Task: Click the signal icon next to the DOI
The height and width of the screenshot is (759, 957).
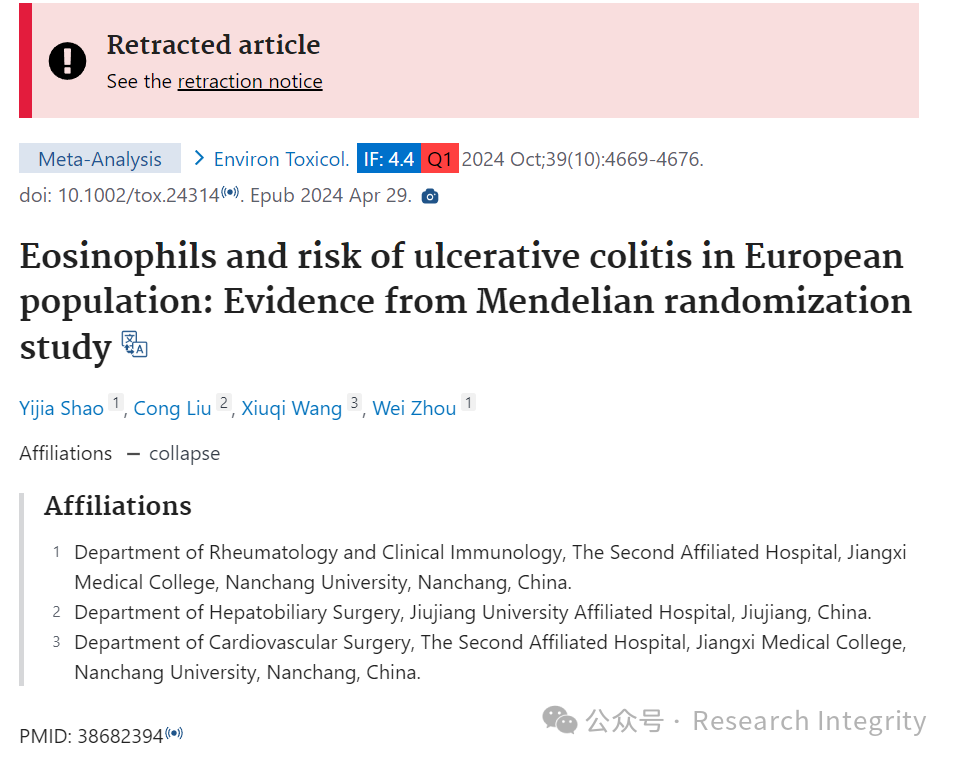Action: (x=230, y=192)
